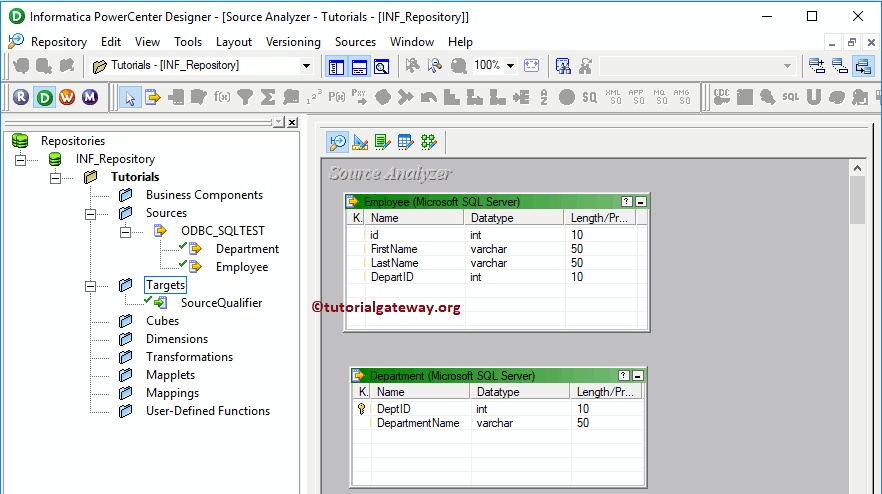Screen dimensions: 882x494
Task: Select the pointer arrow tool
Action: click(130, 98)
